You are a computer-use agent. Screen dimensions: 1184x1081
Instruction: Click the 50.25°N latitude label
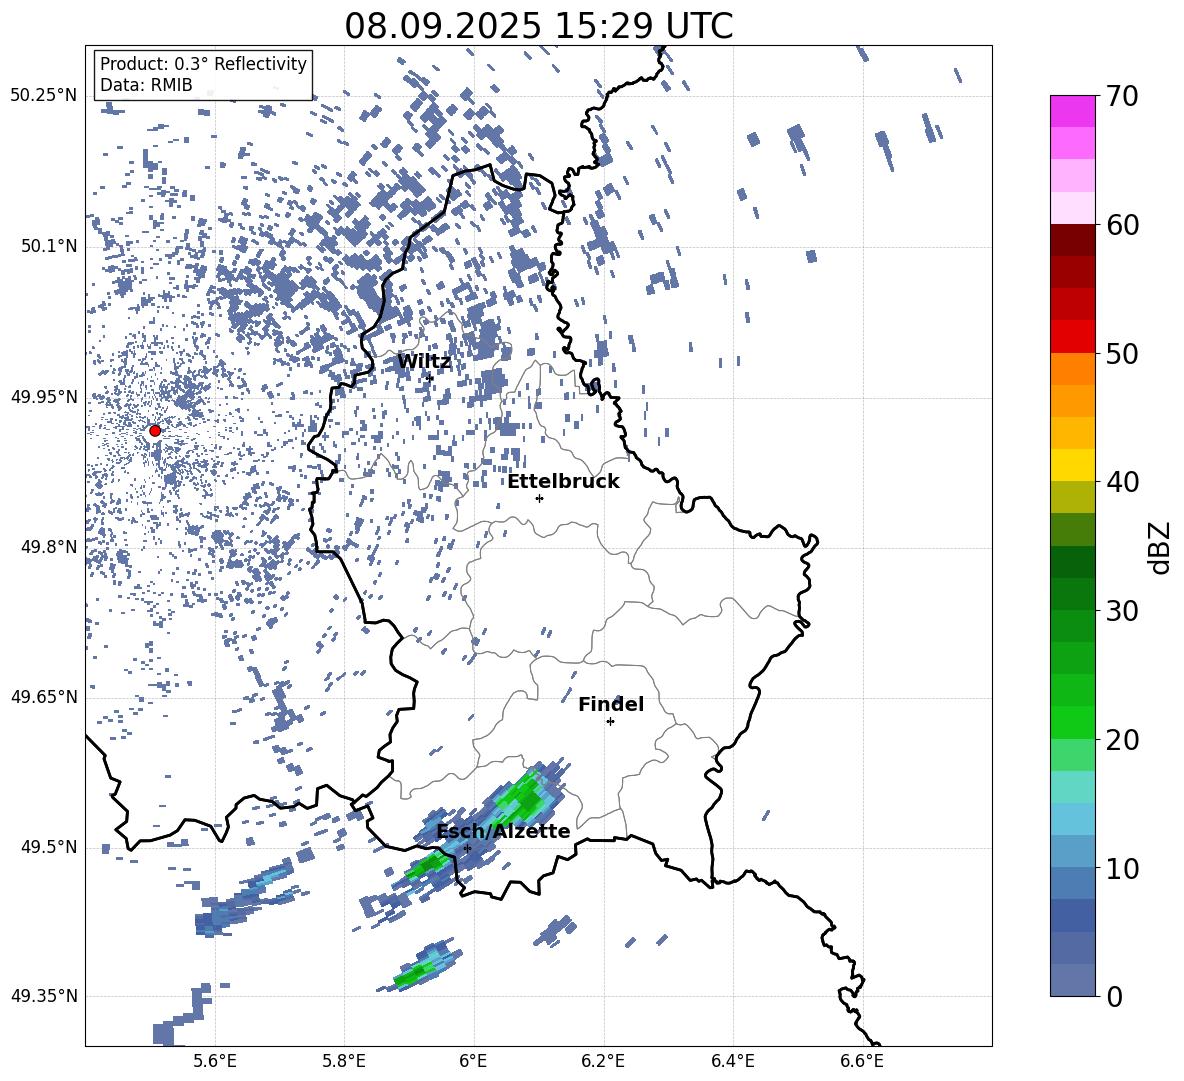[x=44, y=96]
